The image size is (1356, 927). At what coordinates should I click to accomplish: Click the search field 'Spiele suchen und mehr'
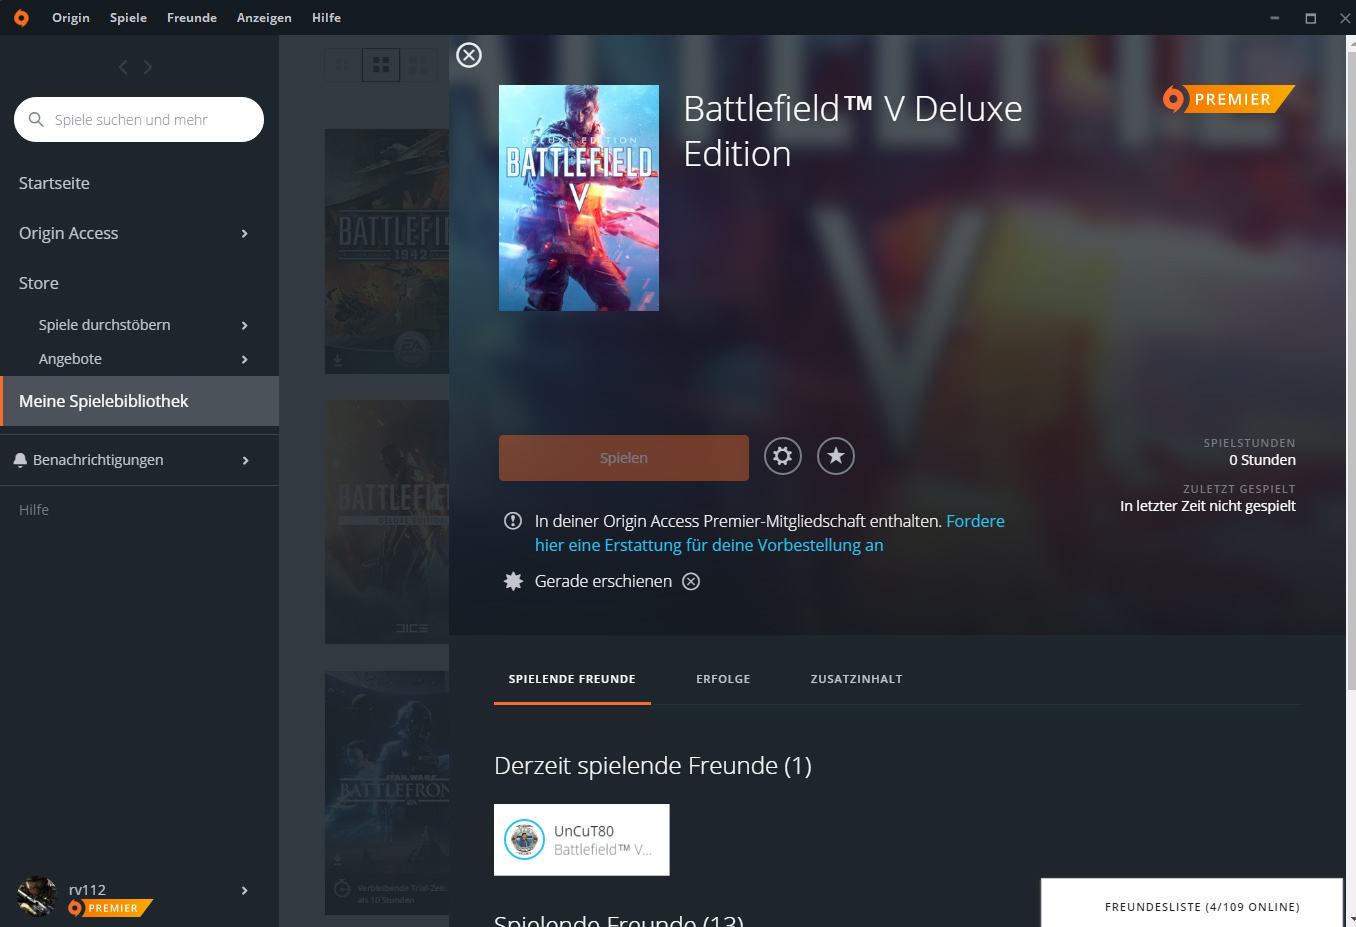(139, 119)
